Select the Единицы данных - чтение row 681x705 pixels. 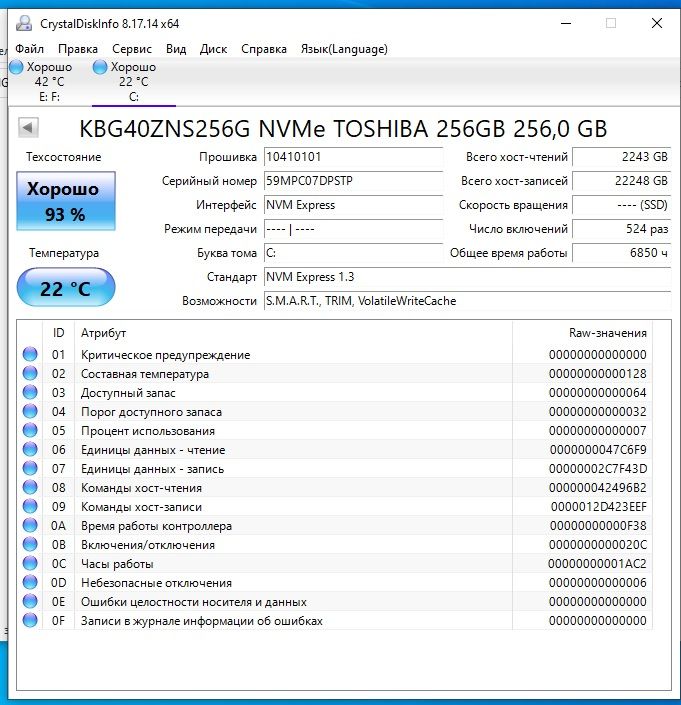[x=335, y=449]
